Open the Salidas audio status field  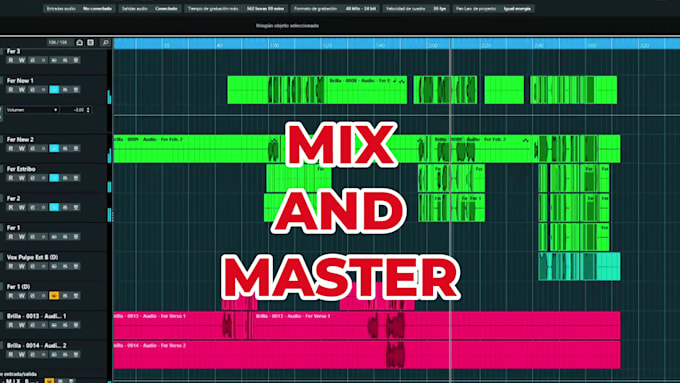tap(150, 9)
